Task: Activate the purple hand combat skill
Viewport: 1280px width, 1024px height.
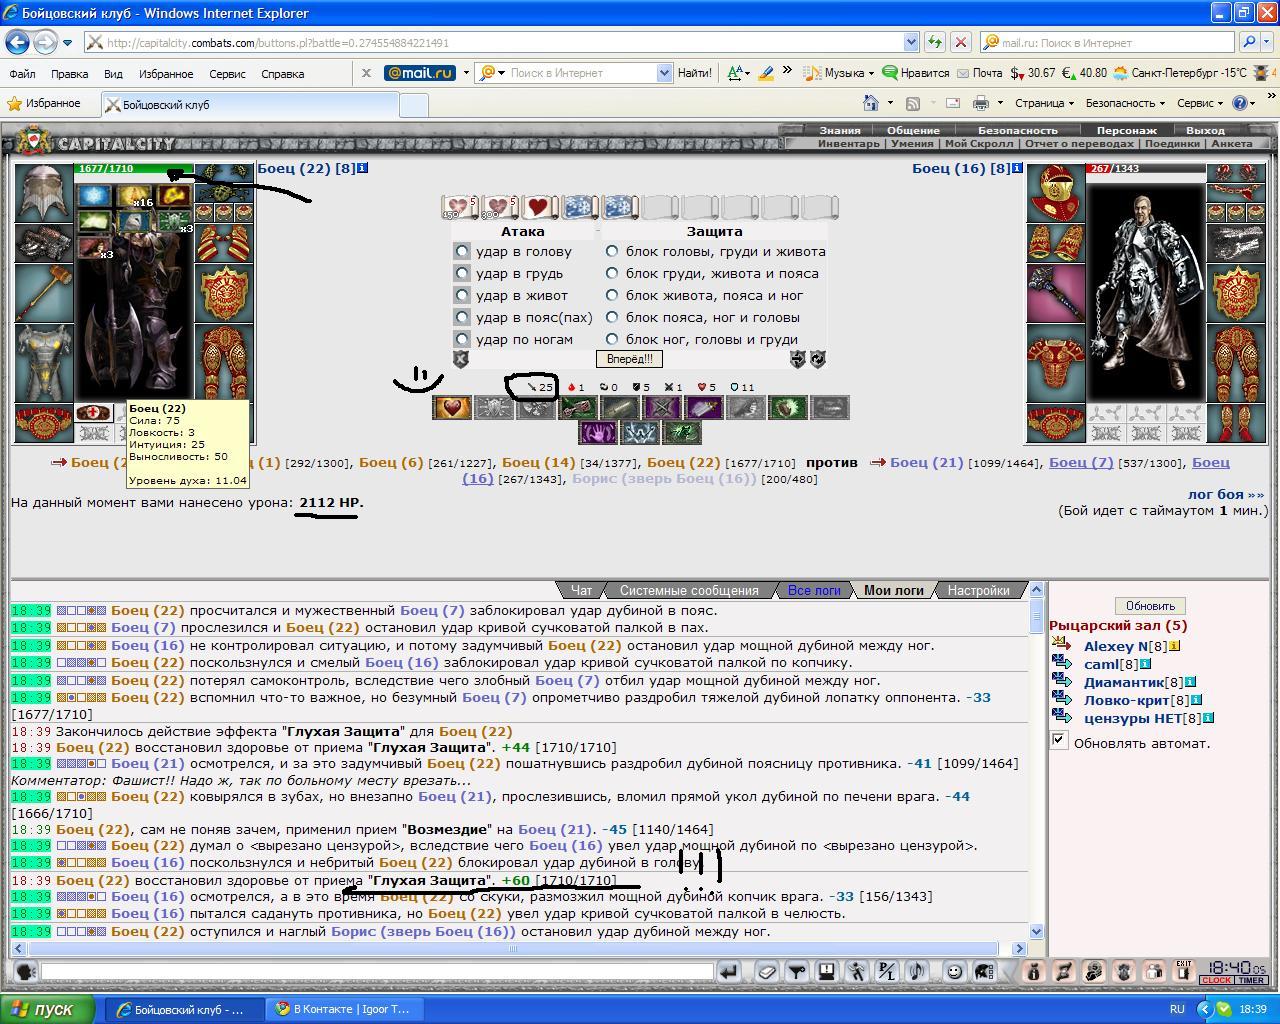Action: [x=598, y=432]
